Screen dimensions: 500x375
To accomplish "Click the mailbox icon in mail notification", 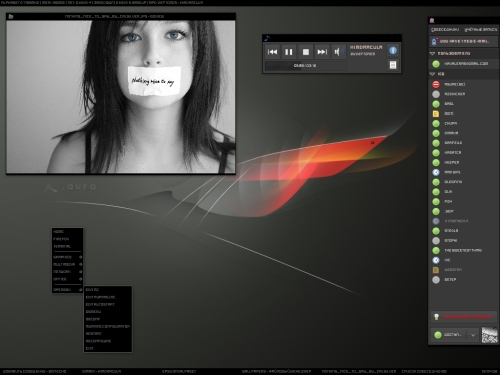I will [434, 41].
